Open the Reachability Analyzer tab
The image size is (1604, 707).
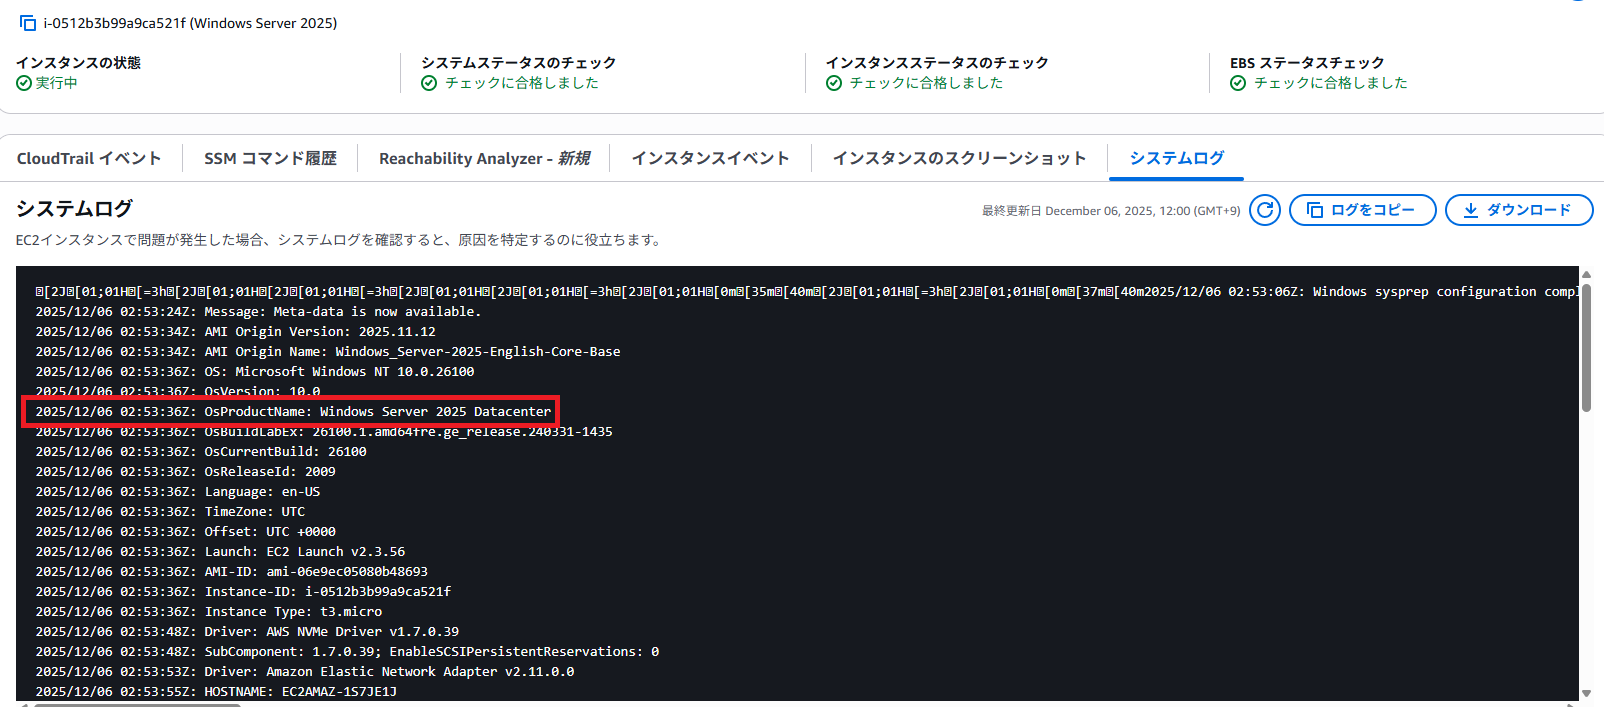(484, 158)
